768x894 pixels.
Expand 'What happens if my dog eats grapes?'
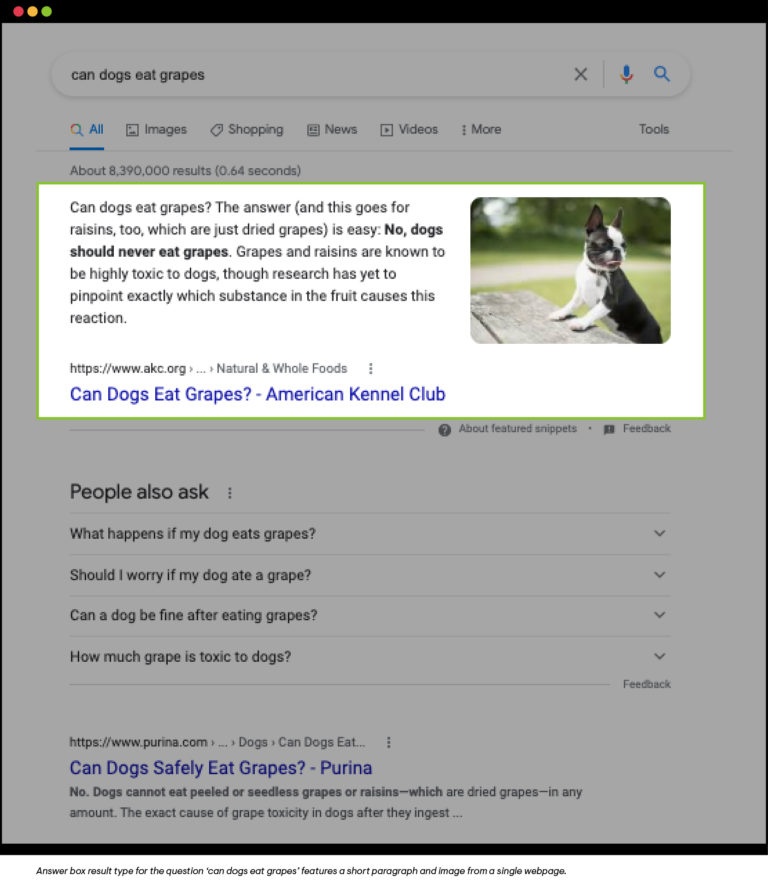pos(370,534)
